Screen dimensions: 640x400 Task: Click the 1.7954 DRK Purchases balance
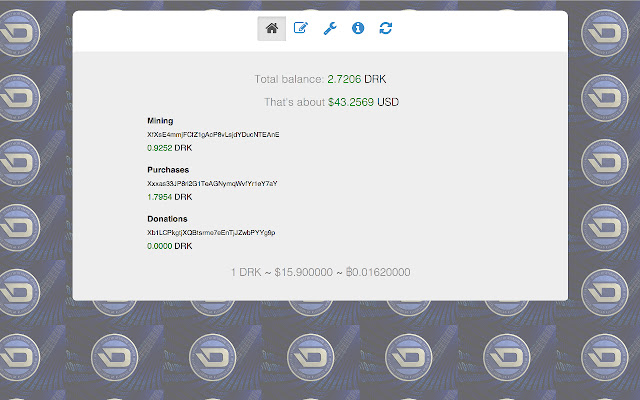169,197
